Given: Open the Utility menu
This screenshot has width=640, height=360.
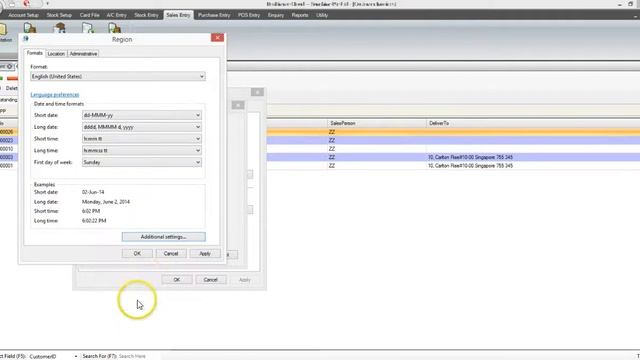Looking at the screenshot, I should (x=322, y=15).
